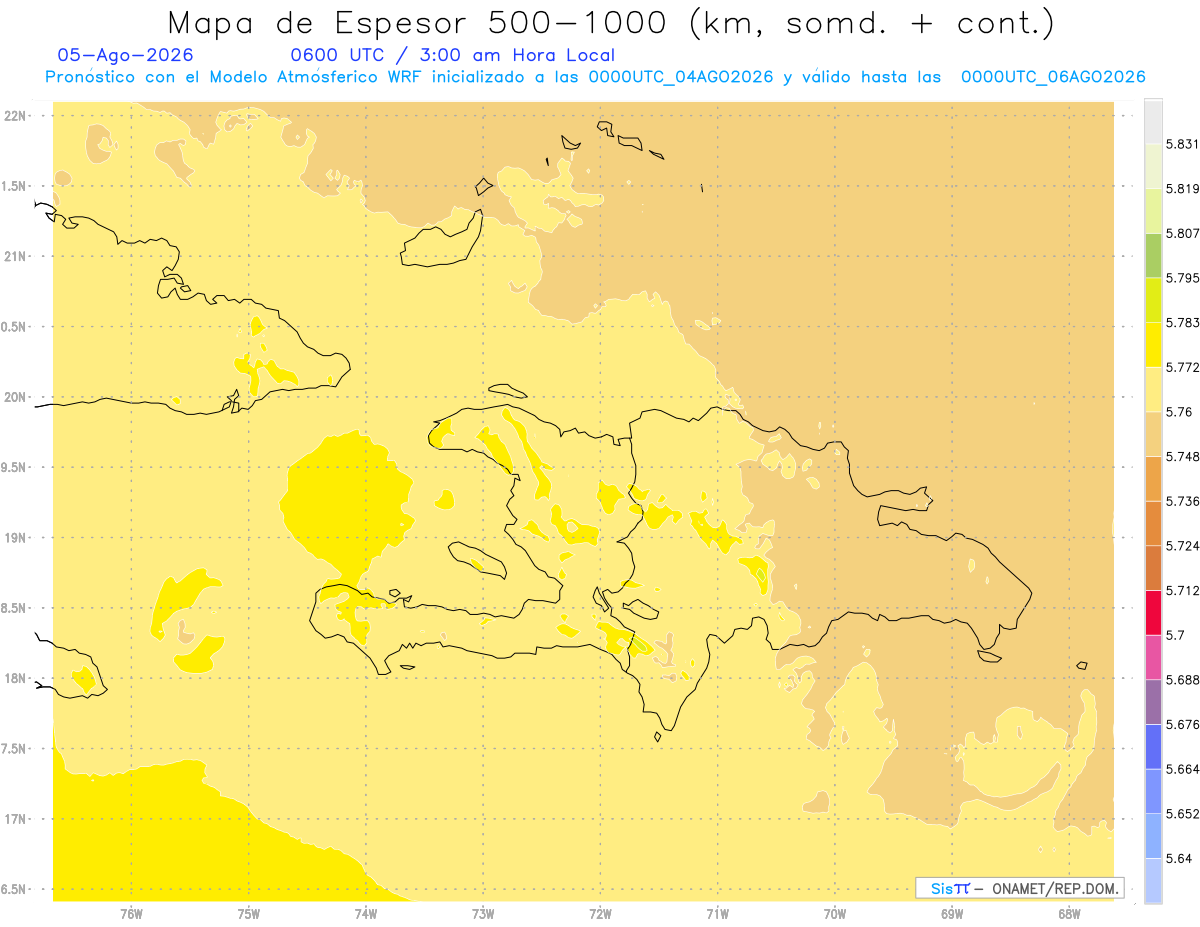
Task: Click the bright yellow segment between 5.783 and 5.772
Action: tap(1153, 344)
